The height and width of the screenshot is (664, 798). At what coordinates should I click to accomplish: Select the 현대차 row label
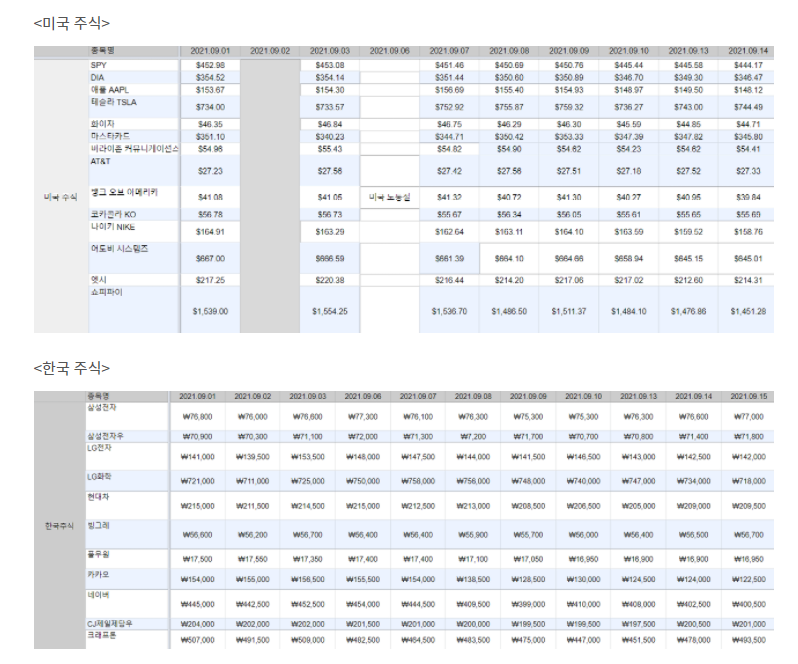[98, 497]
